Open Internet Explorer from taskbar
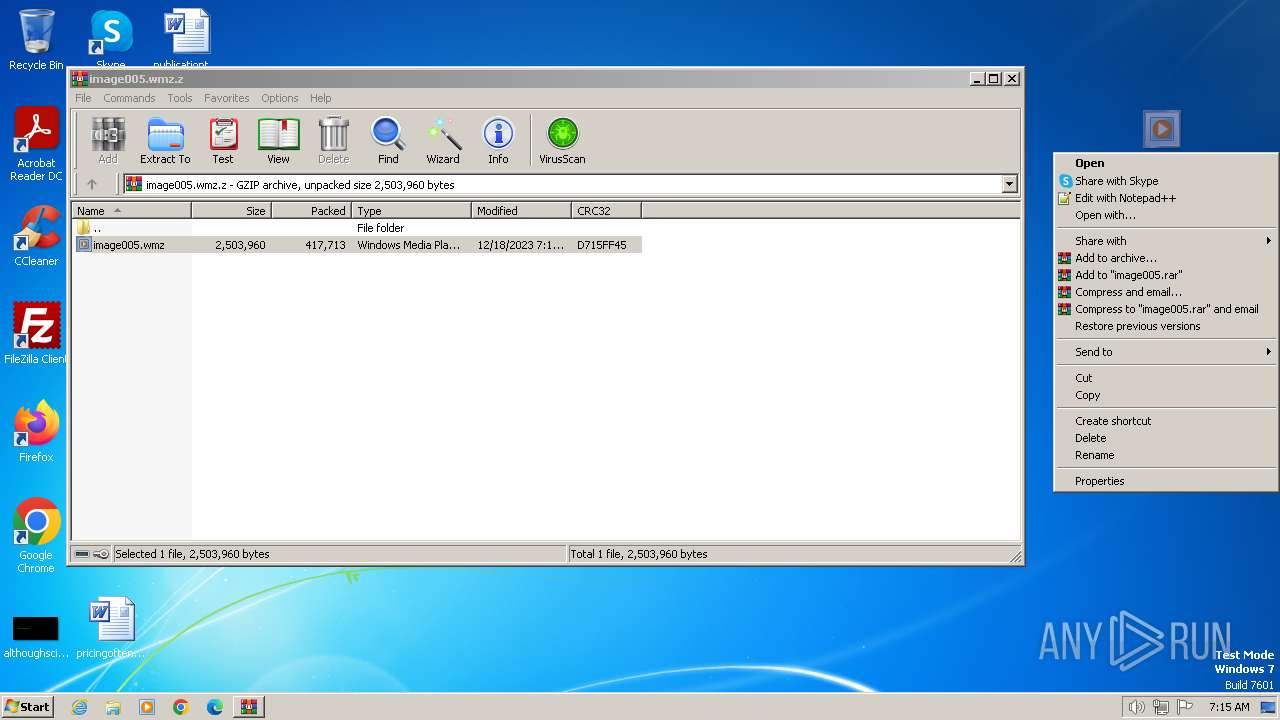This screenshot has width=1280, height=720. (x=79, y=707)
